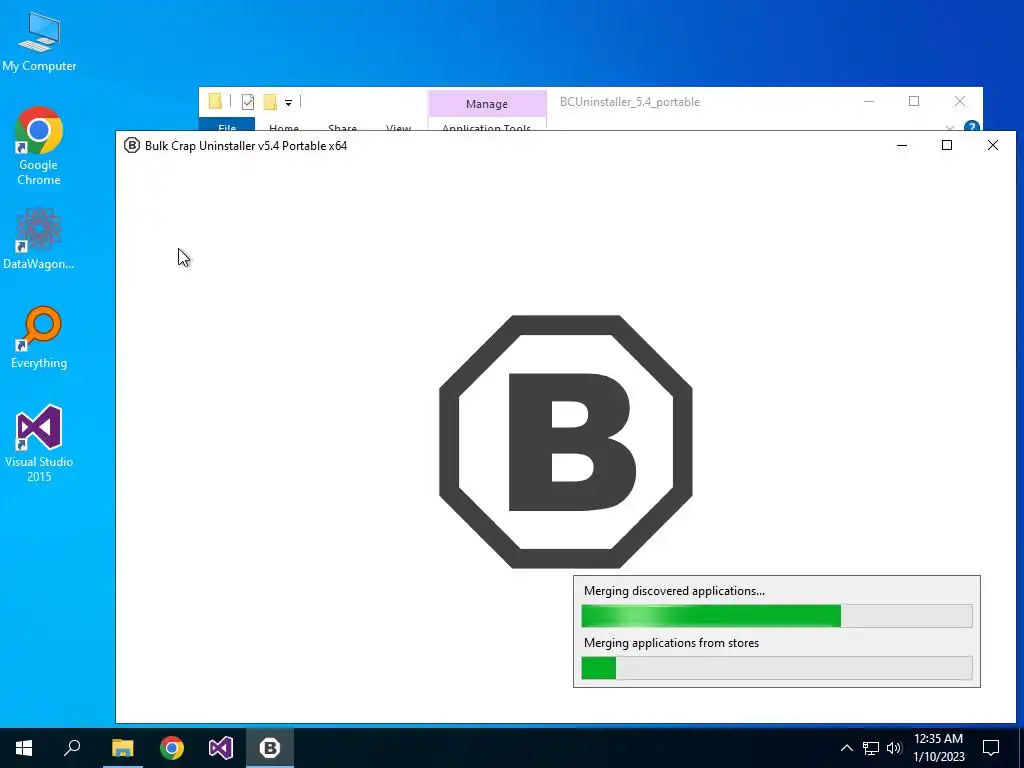1024x768 pixels.
Task: Open File Explorer from taskbar
Action: pyautogui.click(x=122, y=748)
